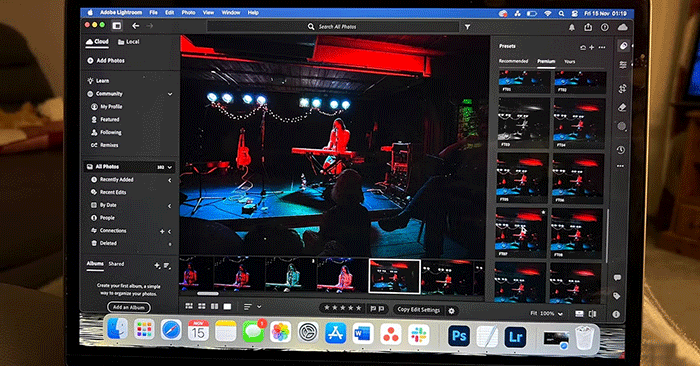Click Add Photos button
This screenshot has width=700, height=366.
106,60
